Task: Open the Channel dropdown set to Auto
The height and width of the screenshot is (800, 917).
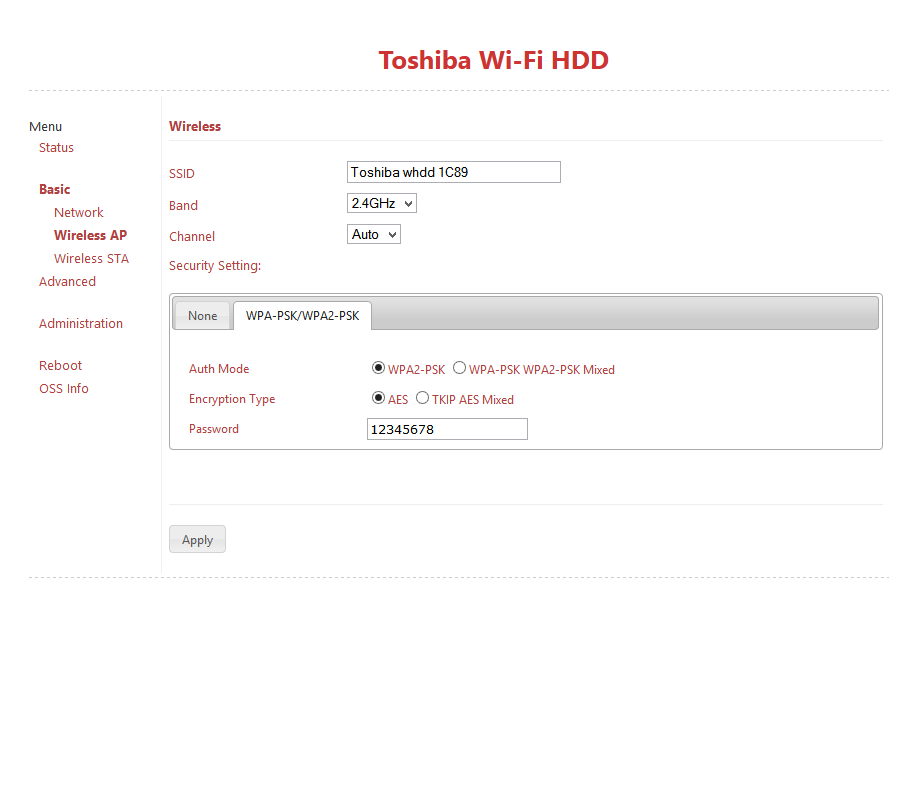Action: pyautogui.click(x=374, y=234)
